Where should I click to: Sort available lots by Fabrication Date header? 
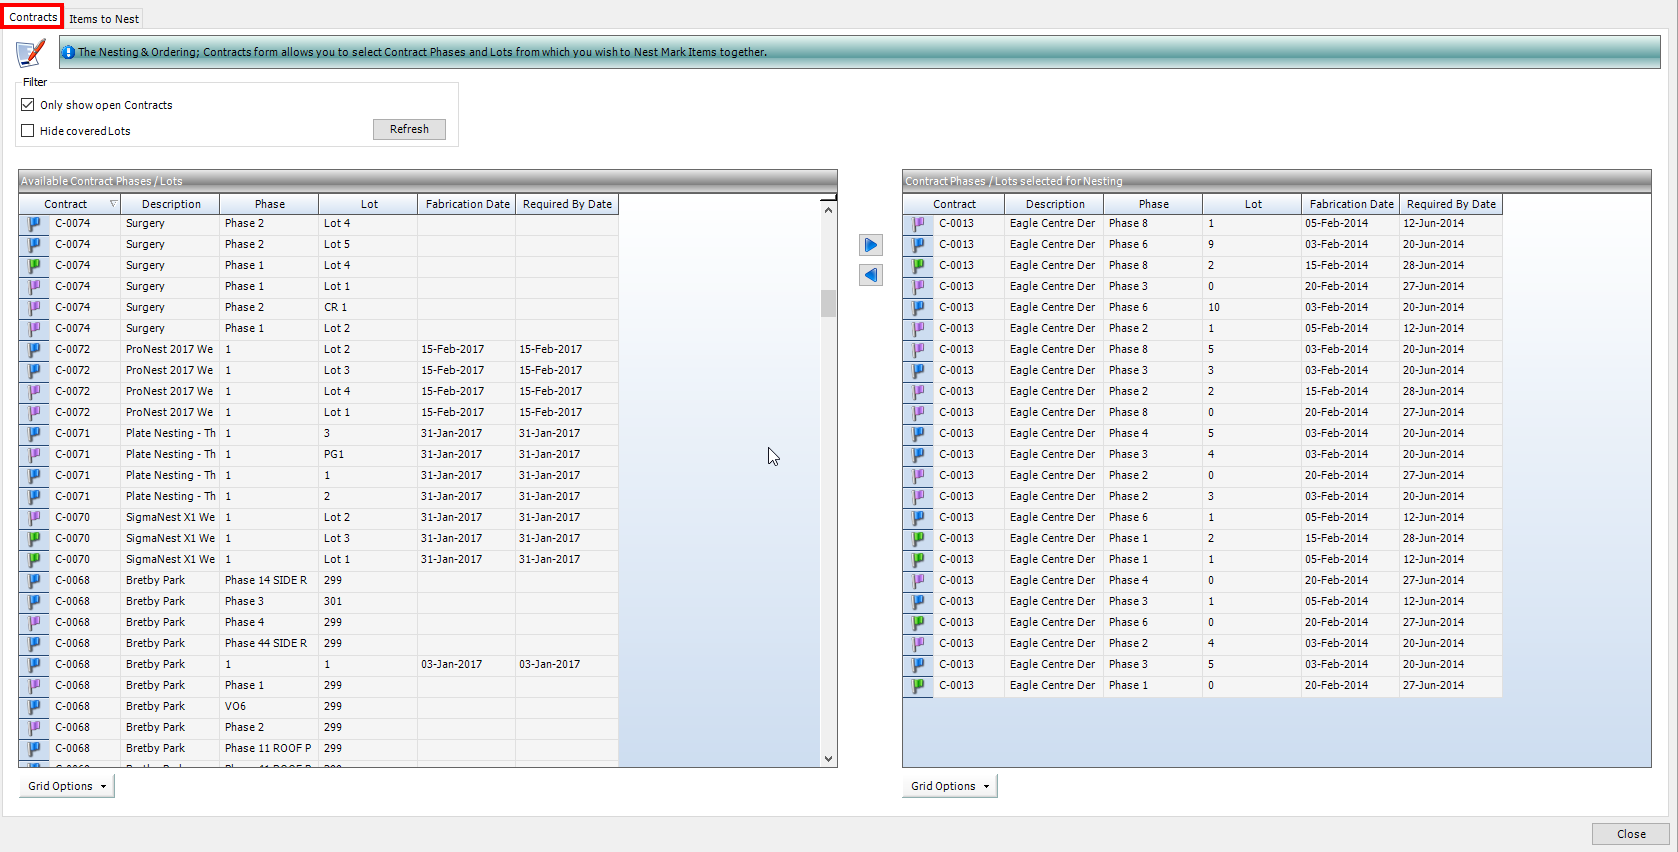point(467,204)
